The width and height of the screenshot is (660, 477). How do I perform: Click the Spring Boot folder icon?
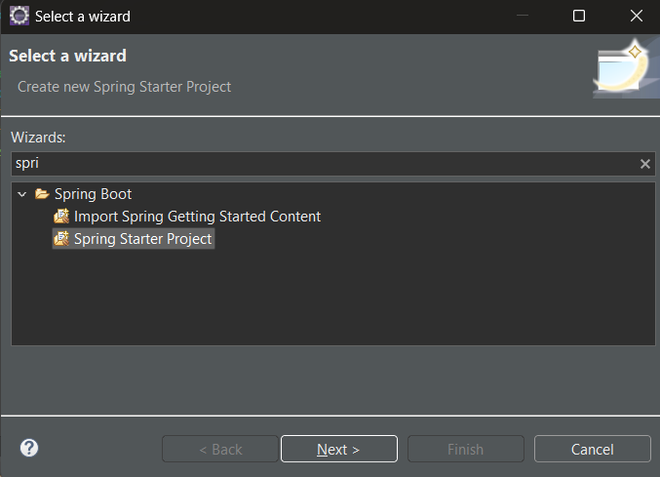coord(42,194)
